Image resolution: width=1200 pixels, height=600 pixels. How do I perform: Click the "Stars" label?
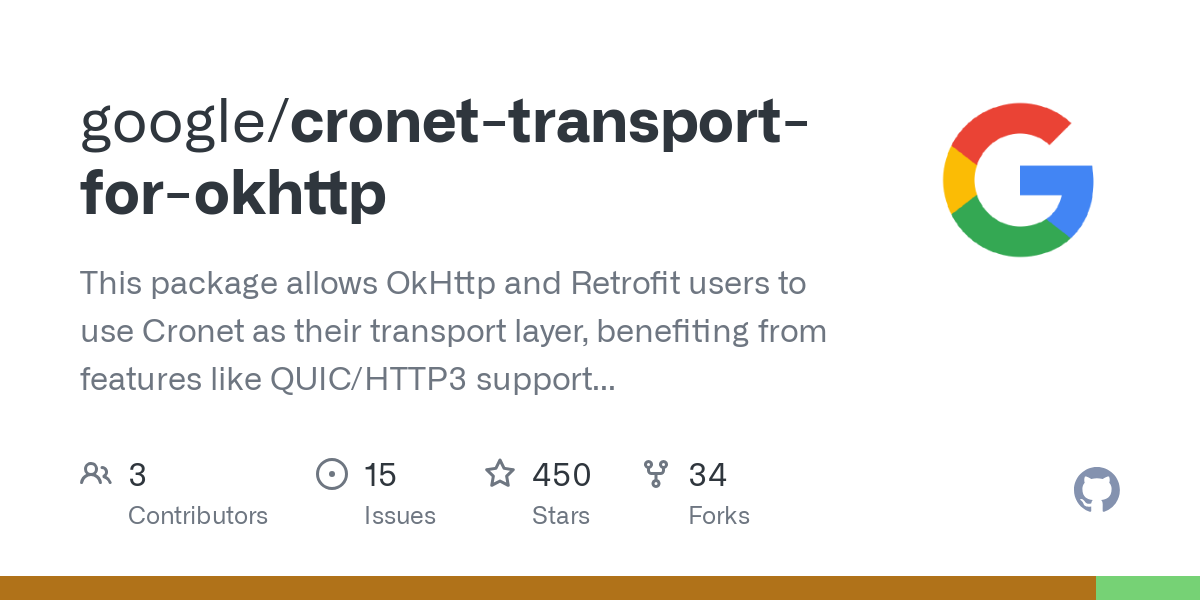click(561, 516)
